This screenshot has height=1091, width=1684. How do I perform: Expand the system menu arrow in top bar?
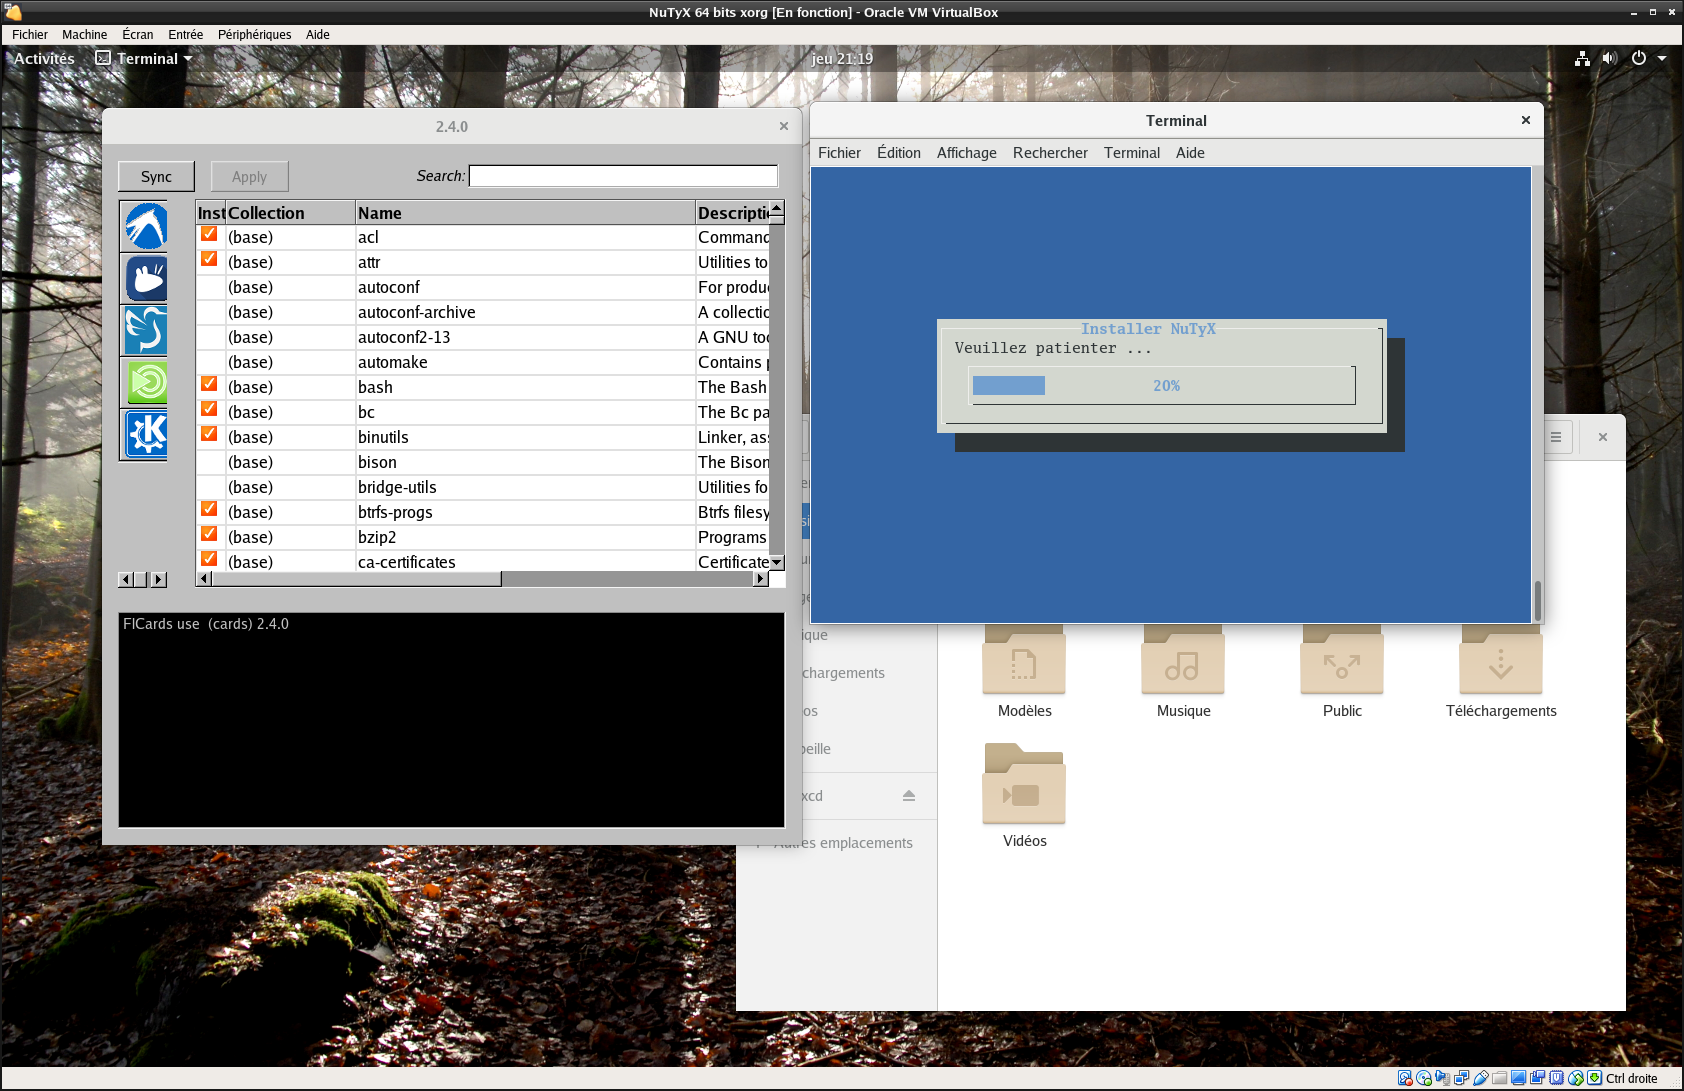tap(1662, 59)
